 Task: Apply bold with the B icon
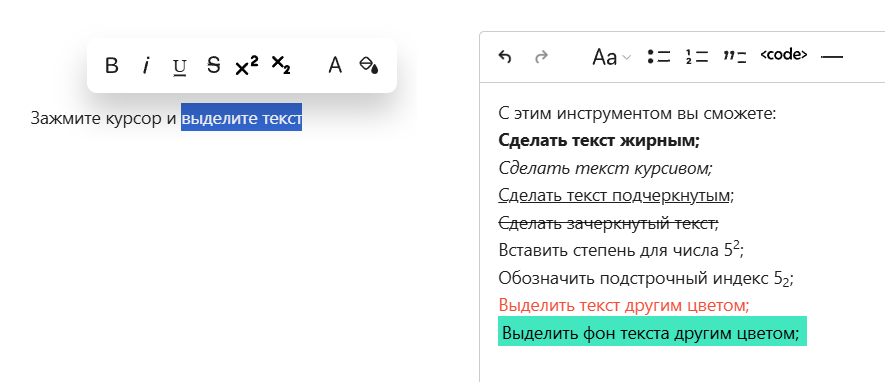(112, 65)
